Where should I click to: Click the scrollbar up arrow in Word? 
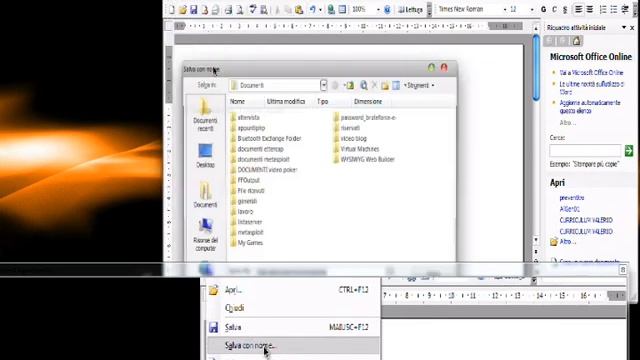536,28
